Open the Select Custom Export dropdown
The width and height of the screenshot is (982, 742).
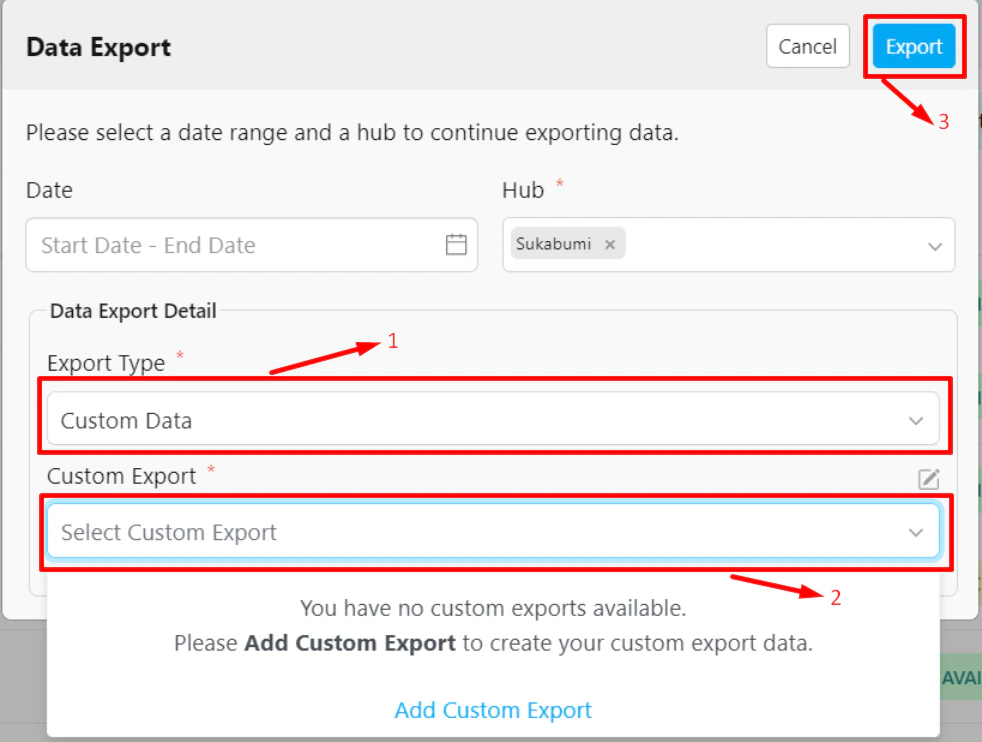tap(493, 532)
